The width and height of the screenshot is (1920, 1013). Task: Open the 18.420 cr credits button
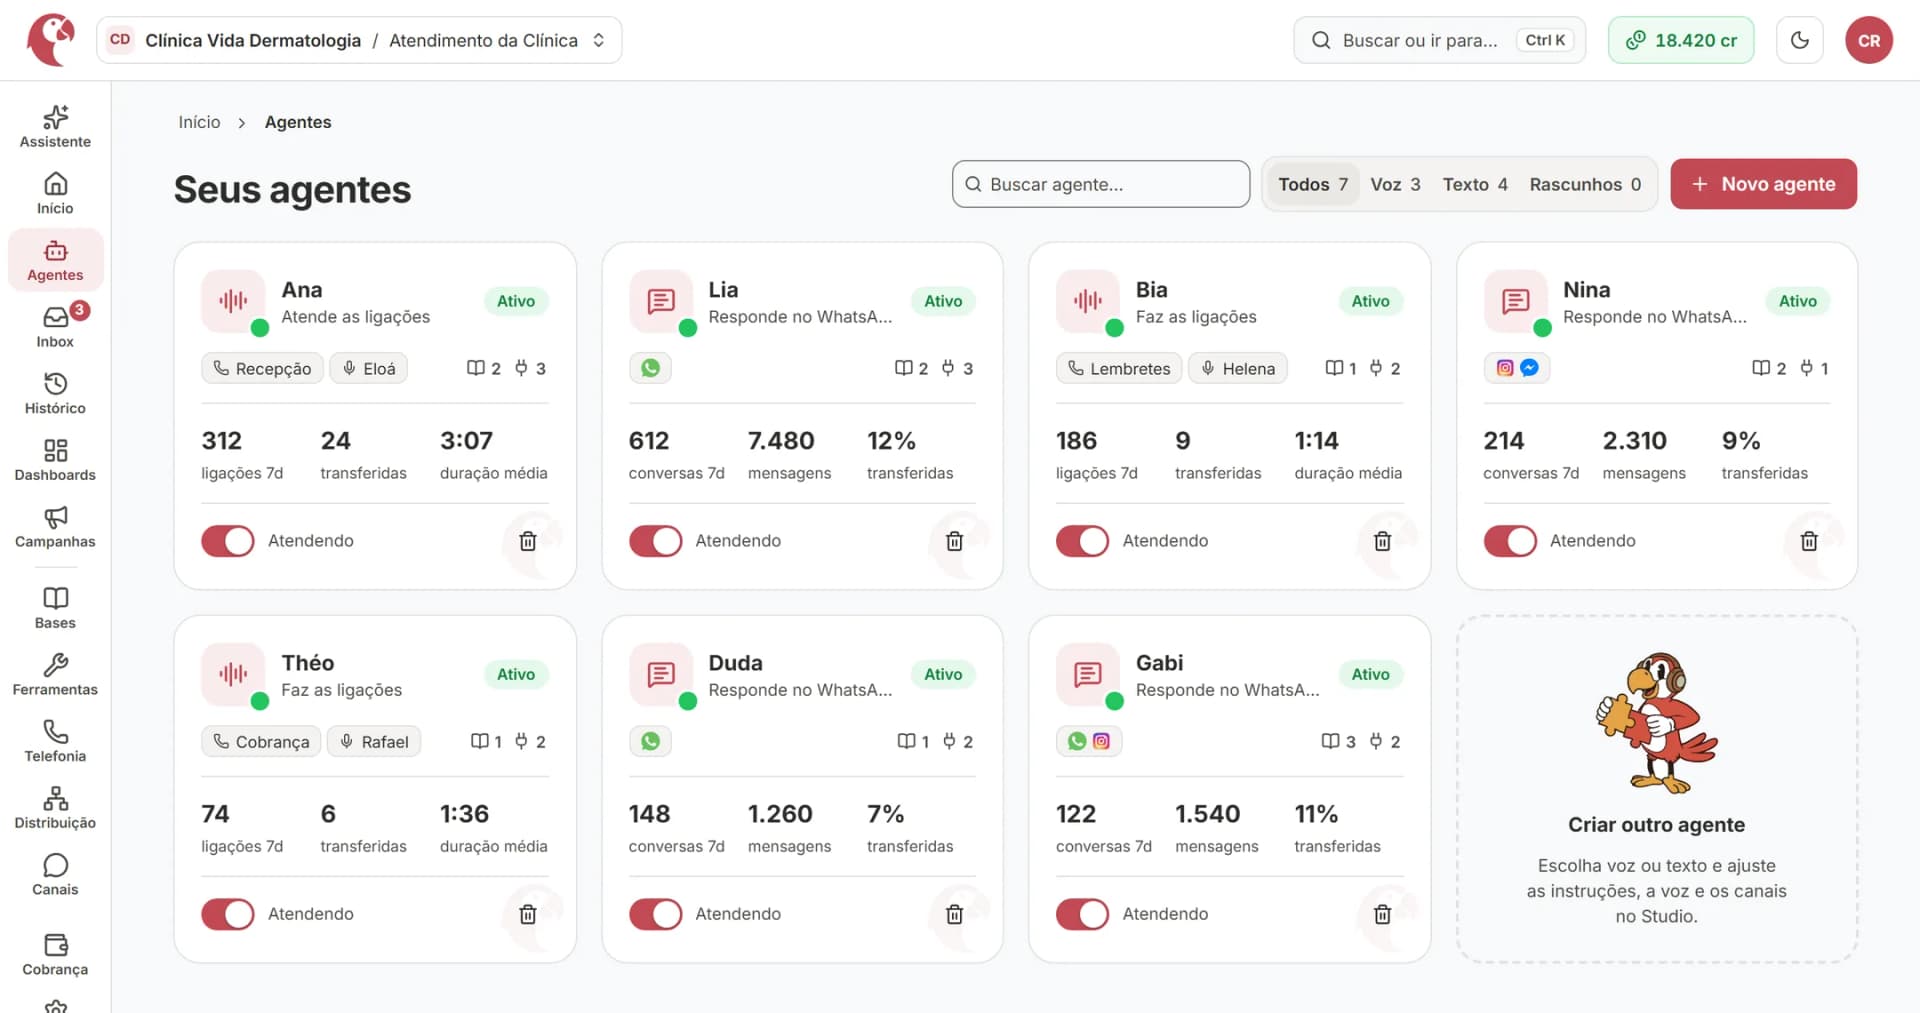point(1681,40)
